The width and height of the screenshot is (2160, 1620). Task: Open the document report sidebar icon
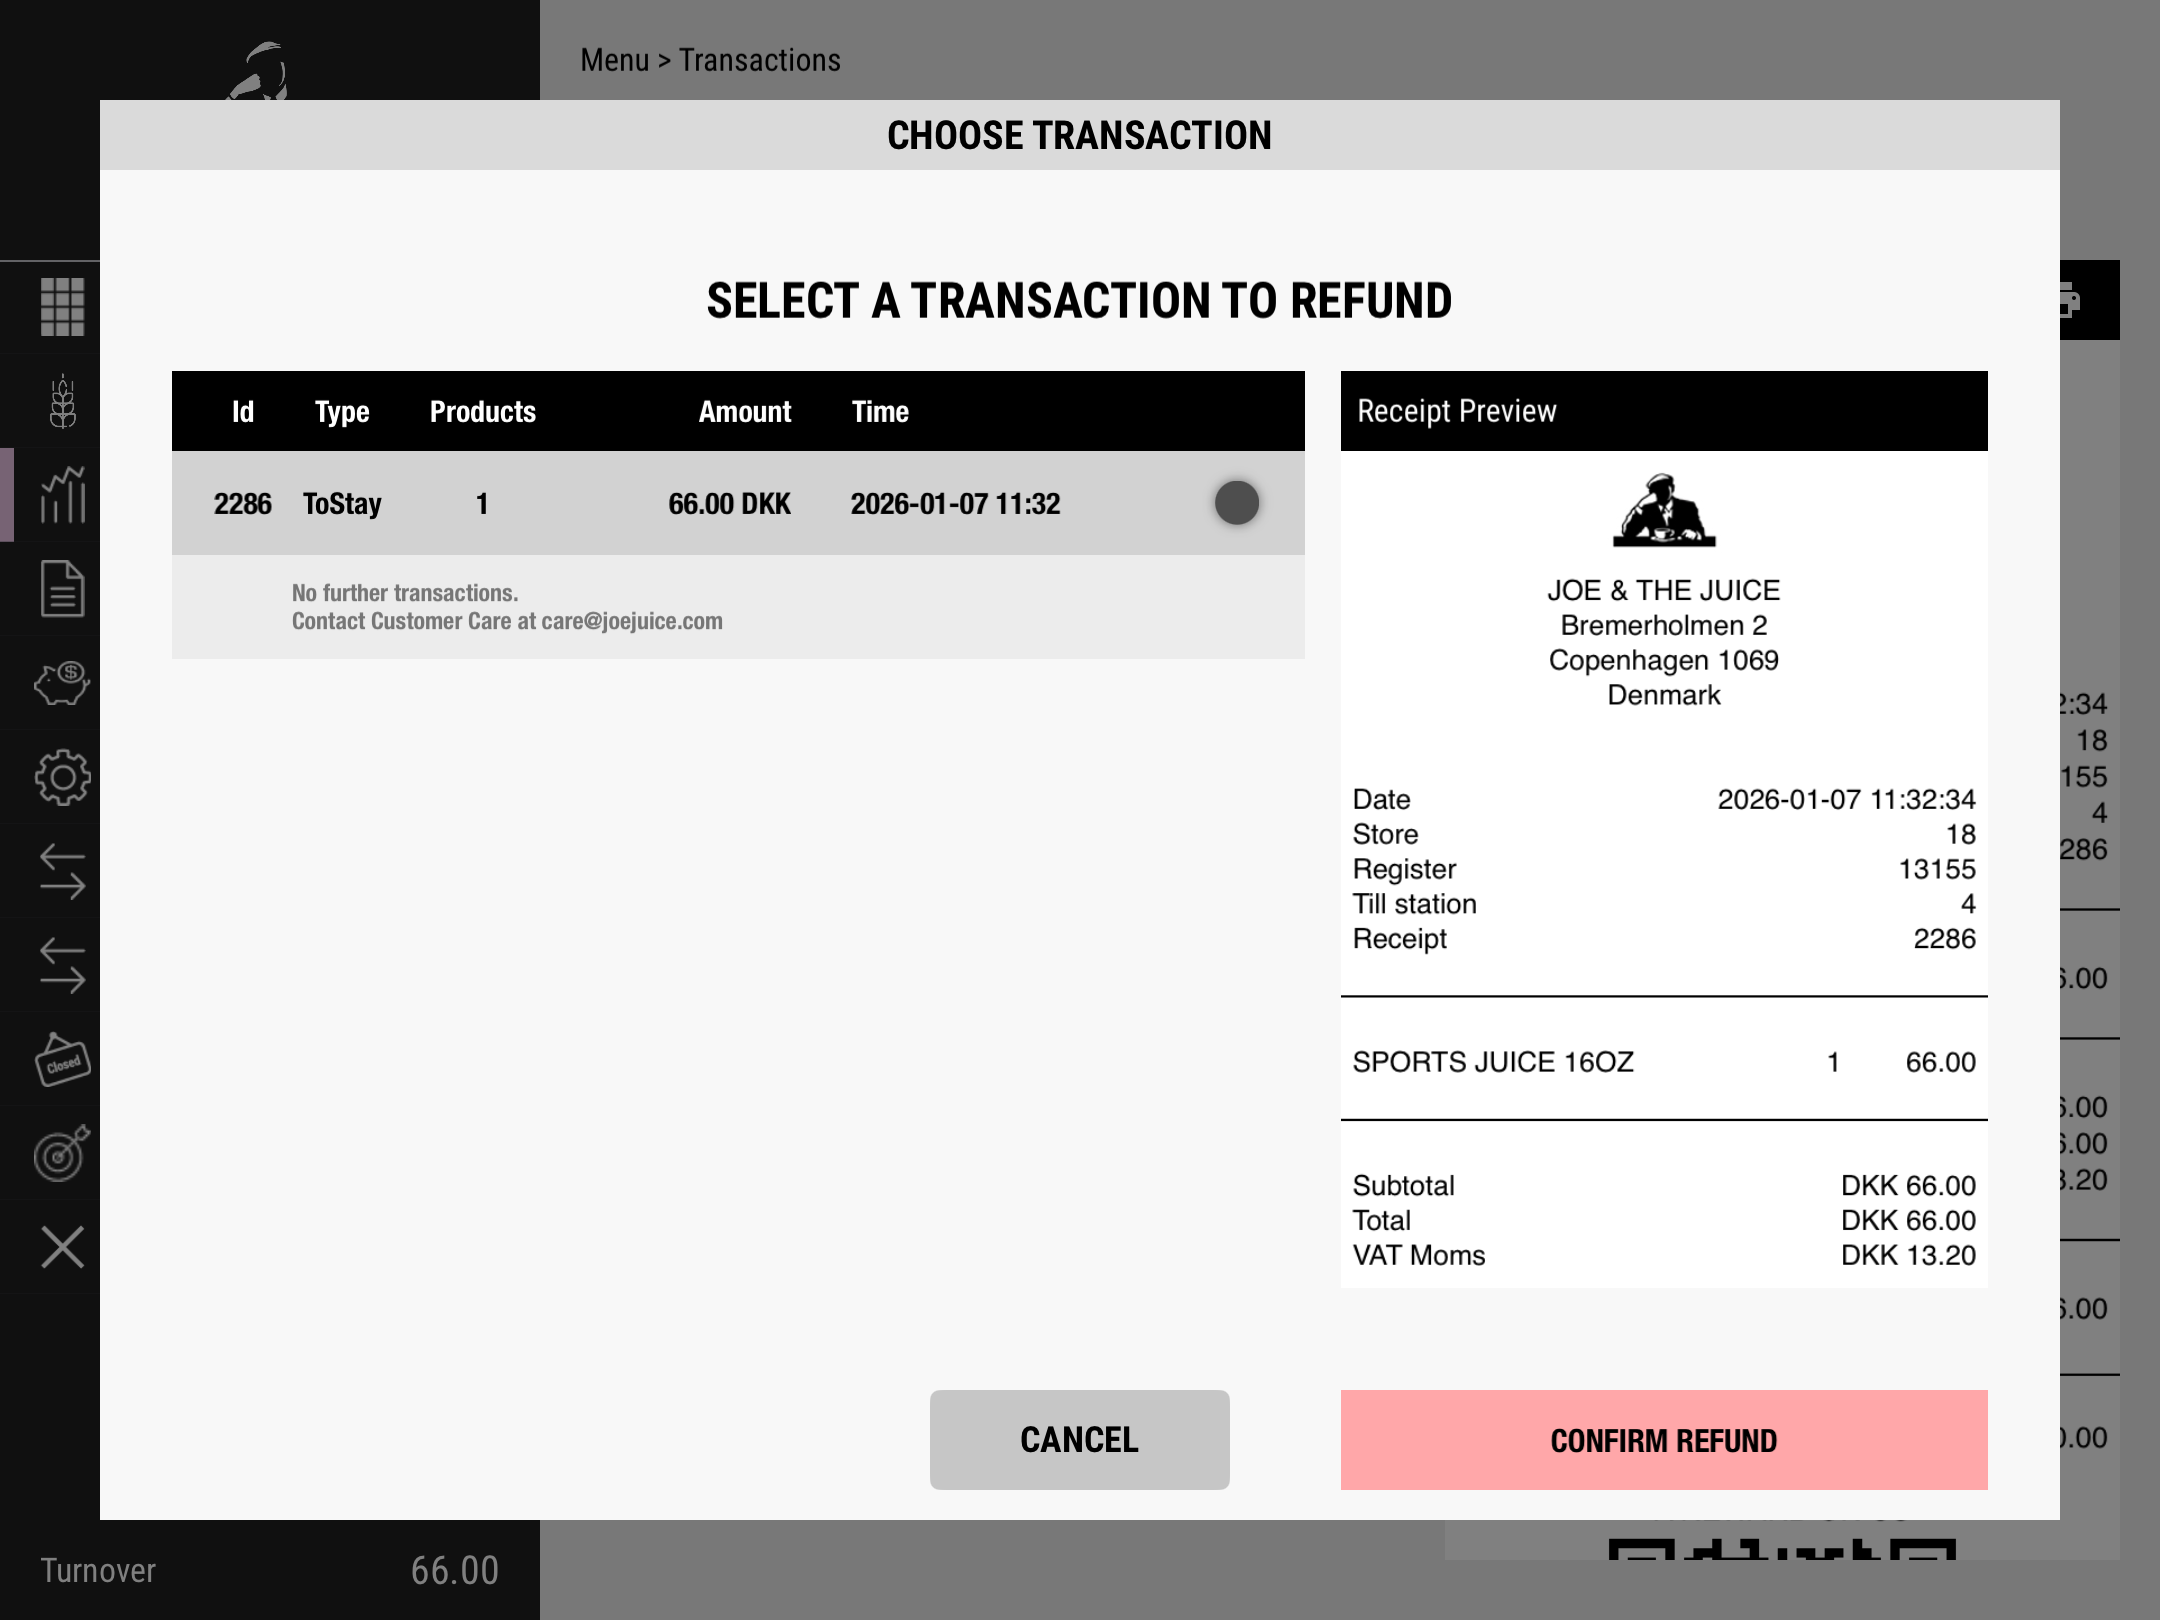[62, 589]
